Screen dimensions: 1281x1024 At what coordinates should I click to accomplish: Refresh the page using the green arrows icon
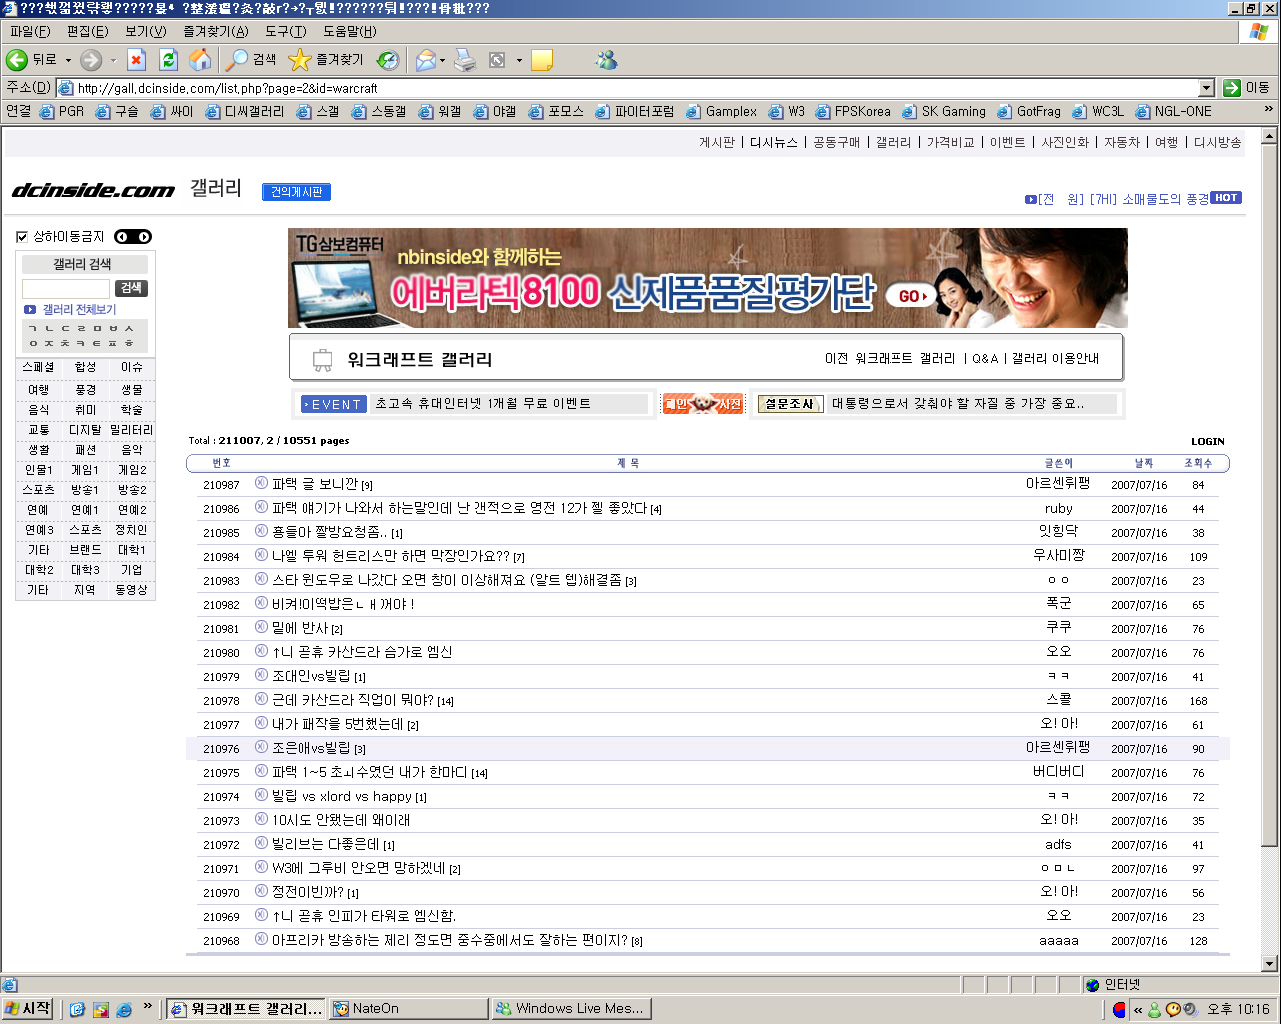(168, 60)
